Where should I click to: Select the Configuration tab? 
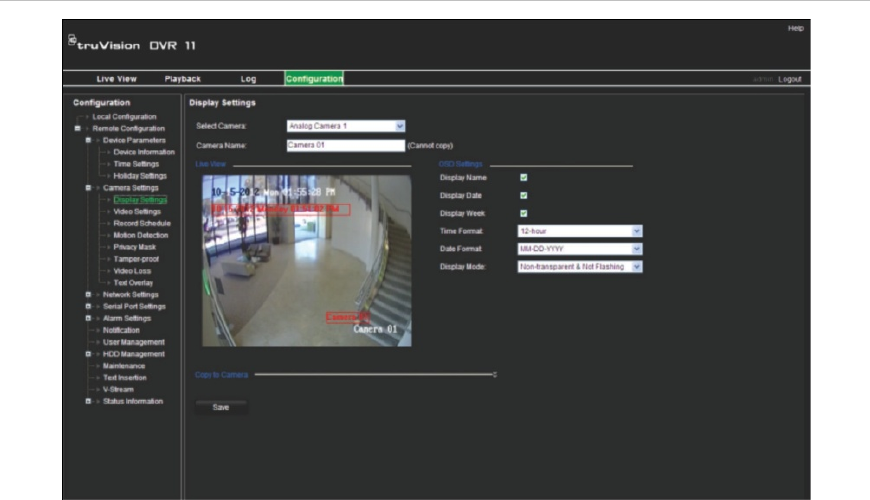click(x=314, y=78)
